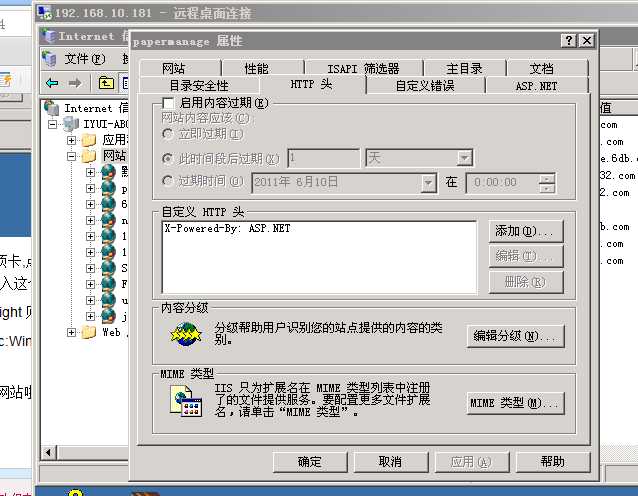Click the 删除 custom header button
The height and width of the screenshot is (496, 638).
[526, 282]
